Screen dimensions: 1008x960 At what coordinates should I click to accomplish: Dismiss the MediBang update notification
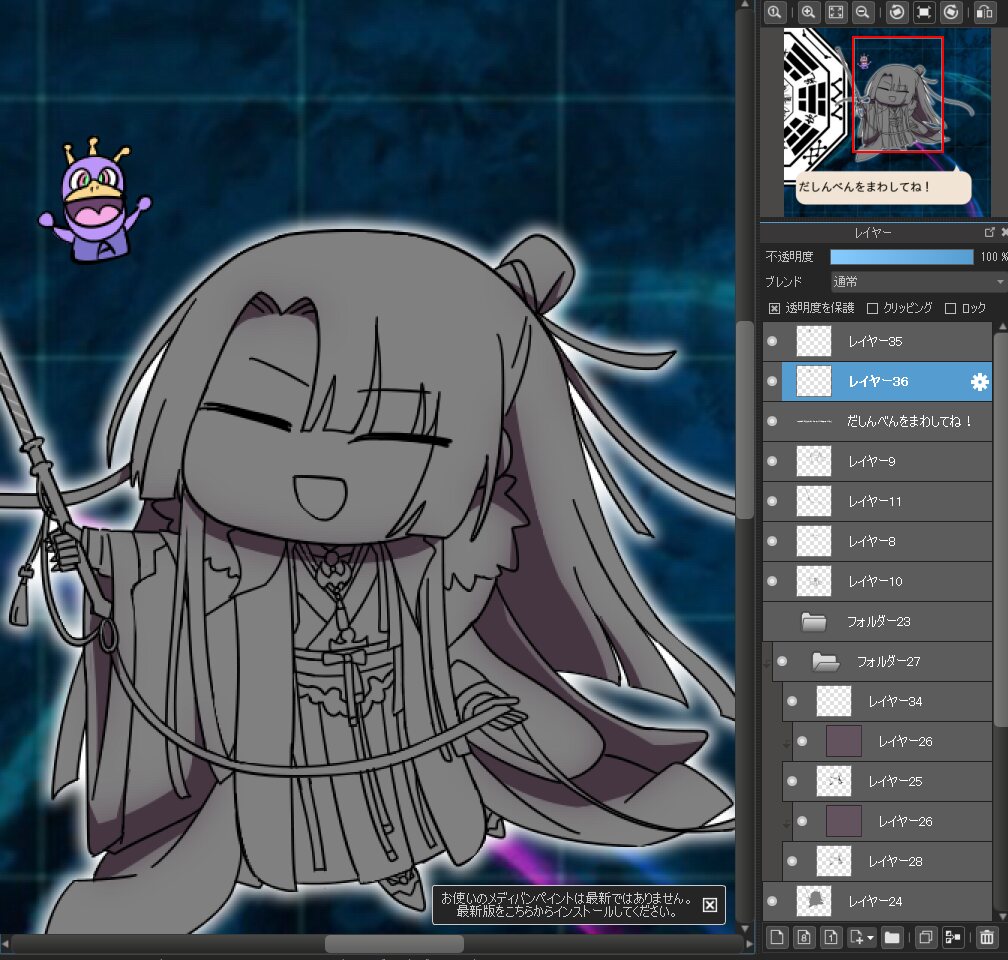click(710, 905)
